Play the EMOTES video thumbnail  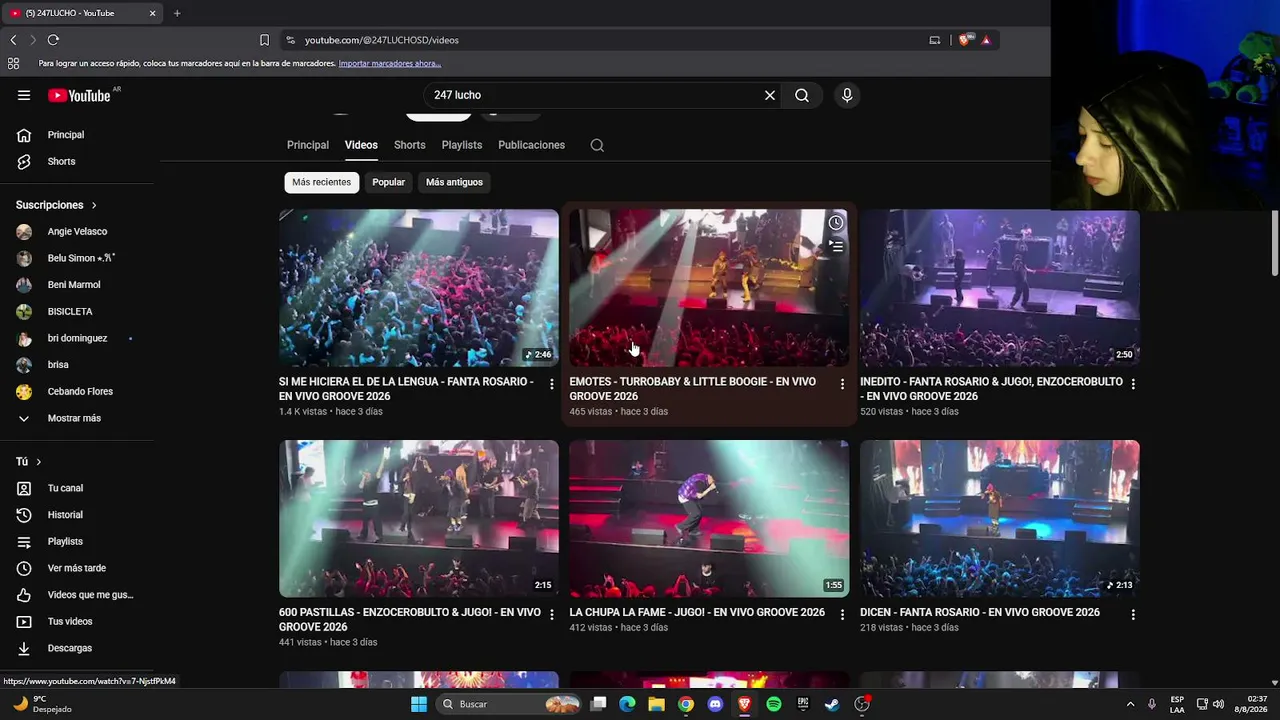[709, 288]
